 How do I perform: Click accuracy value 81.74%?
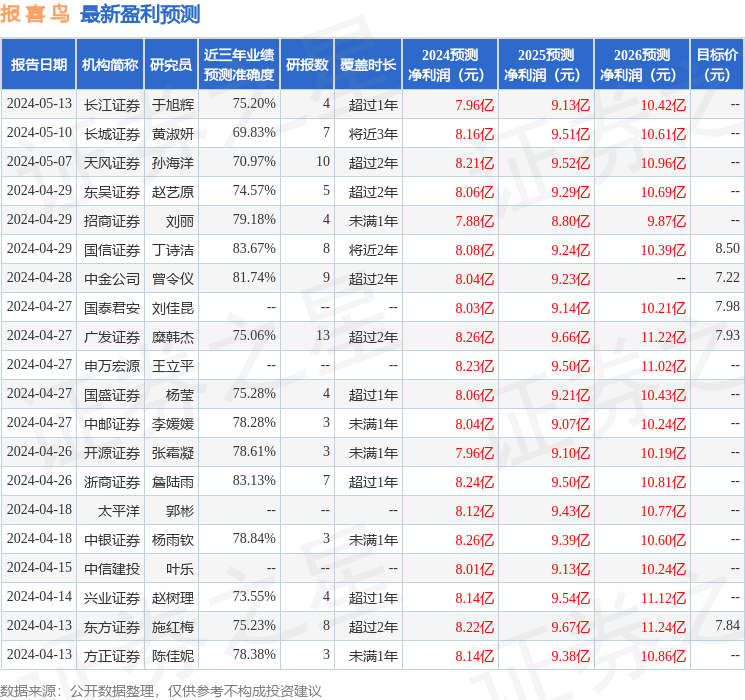coord(254,277)
